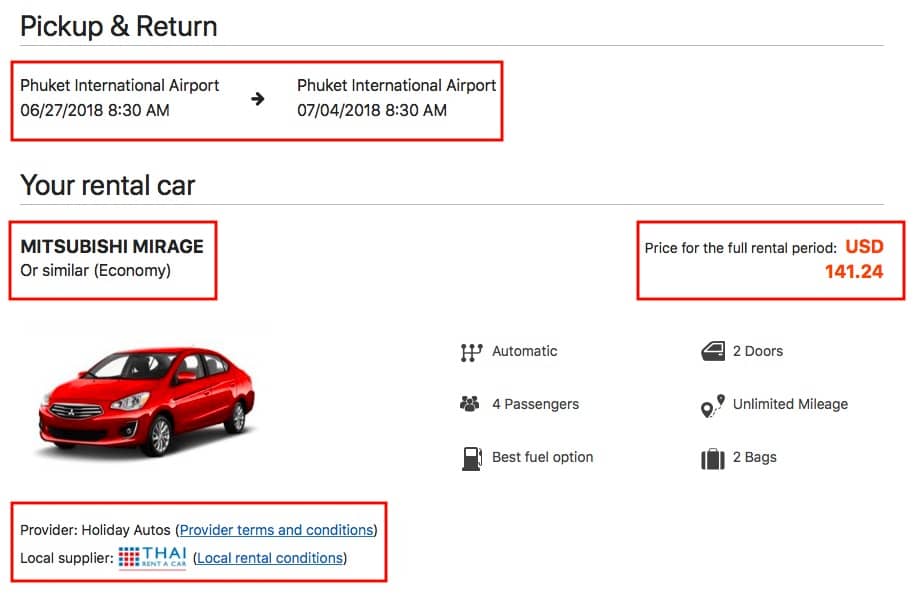The height and width of the screenshot is (594, 915).
Task: Click the Best fuel option pump icon
Action: coord(468,457)
